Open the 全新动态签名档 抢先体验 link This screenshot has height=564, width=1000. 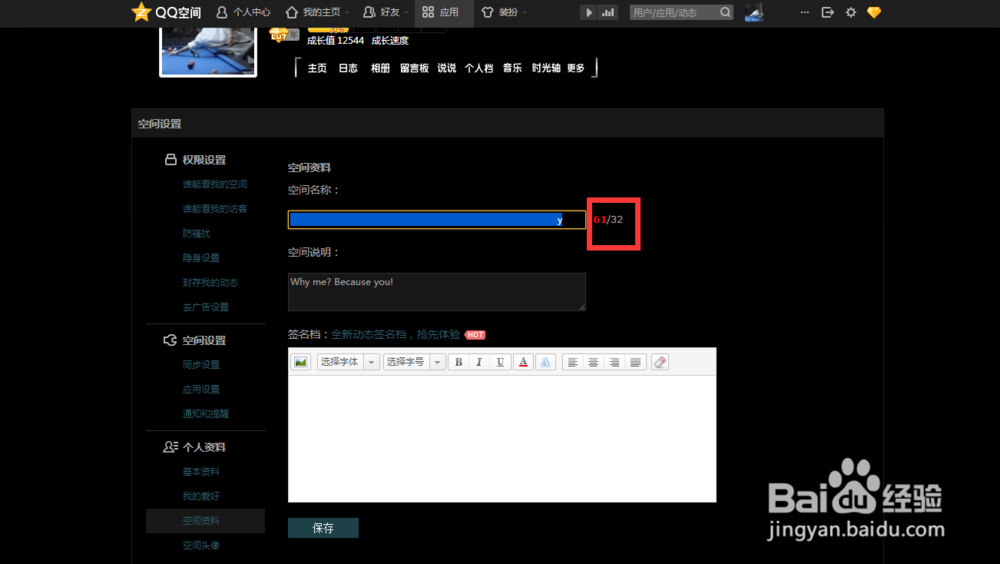[395, 334]
